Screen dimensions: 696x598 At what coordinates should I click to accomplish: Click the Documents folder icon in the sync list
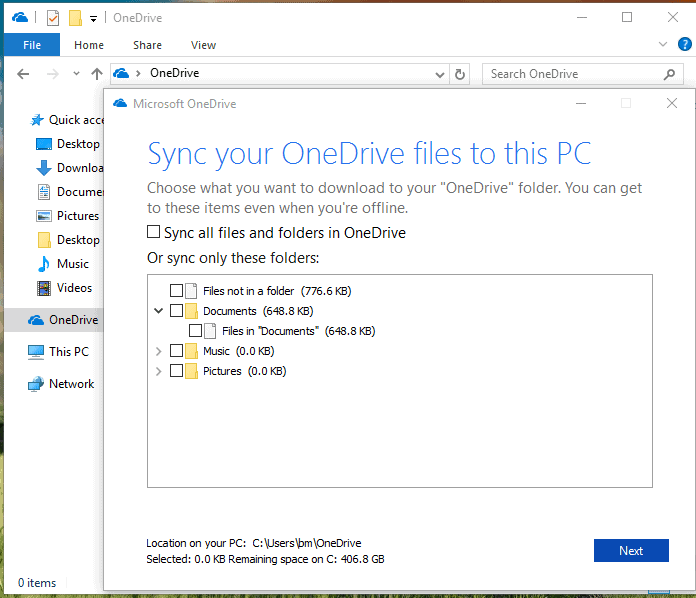click(191, 311)
